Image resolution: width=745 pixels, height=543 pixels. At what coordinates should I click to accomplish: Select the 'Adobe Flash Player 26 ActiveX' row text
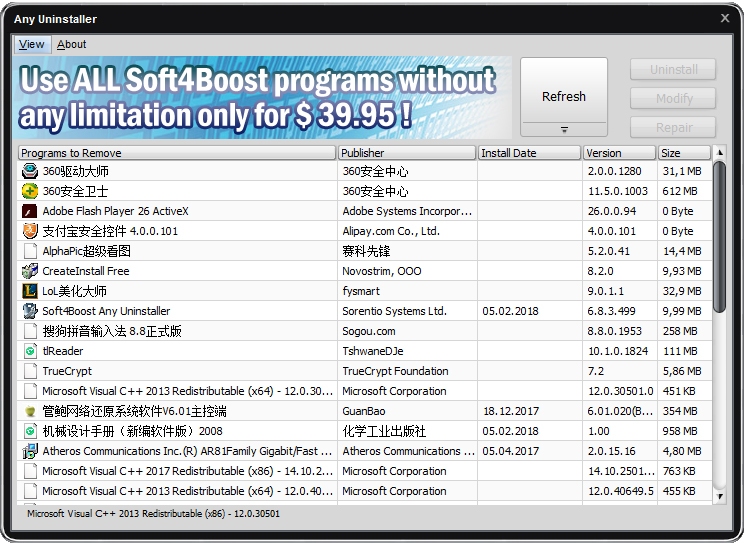click(x=115, y=211)
